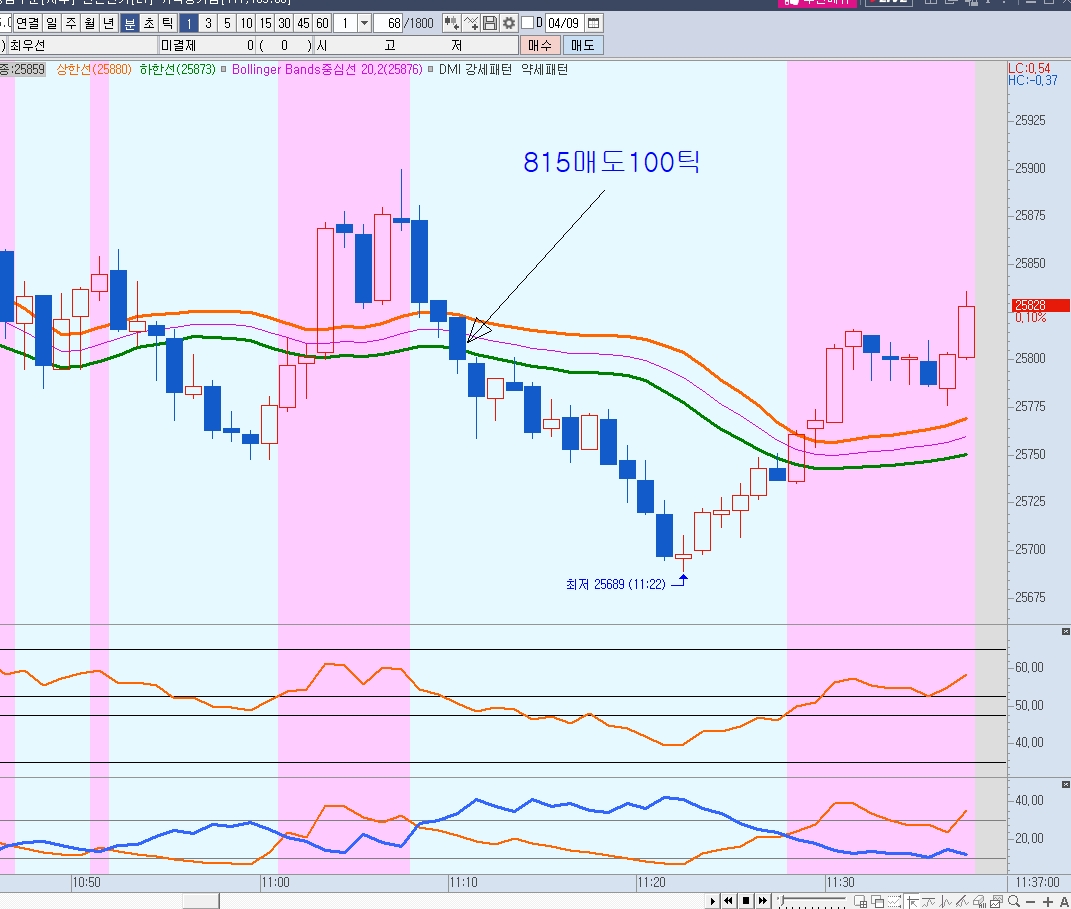Select the 60-minute interval button
This screenshot has height=909, width=1071.
click(x=322, y=23)
